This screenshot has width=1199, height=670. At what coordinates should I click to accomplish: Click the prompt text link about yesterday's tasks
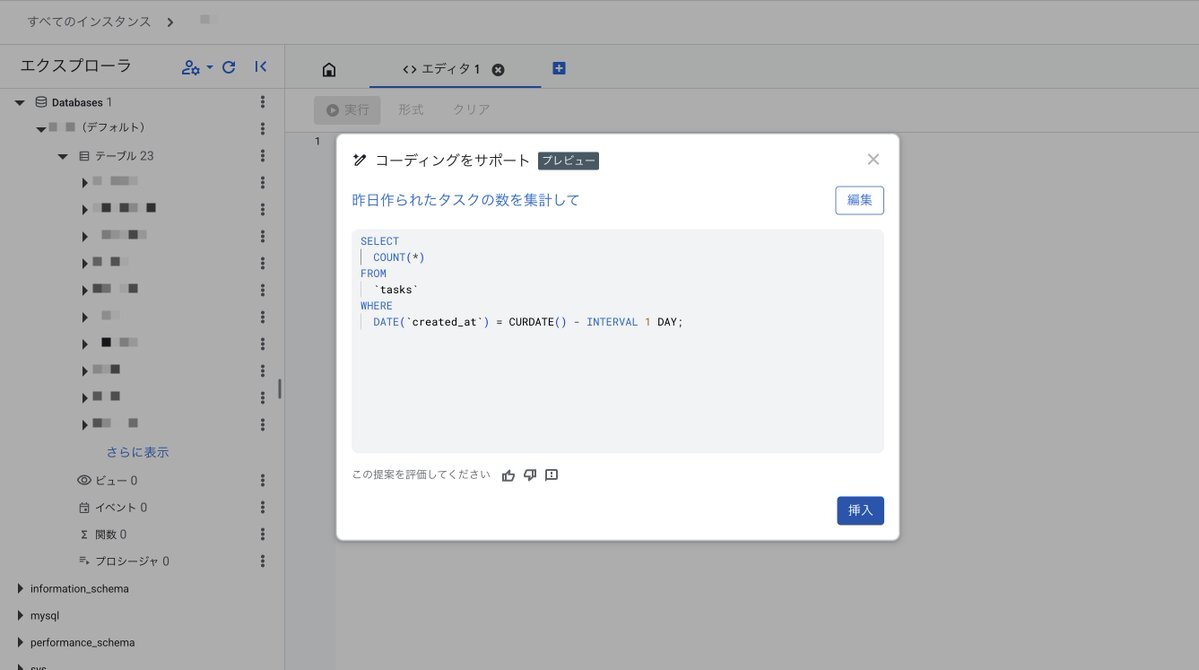click(x=466, y=200)
